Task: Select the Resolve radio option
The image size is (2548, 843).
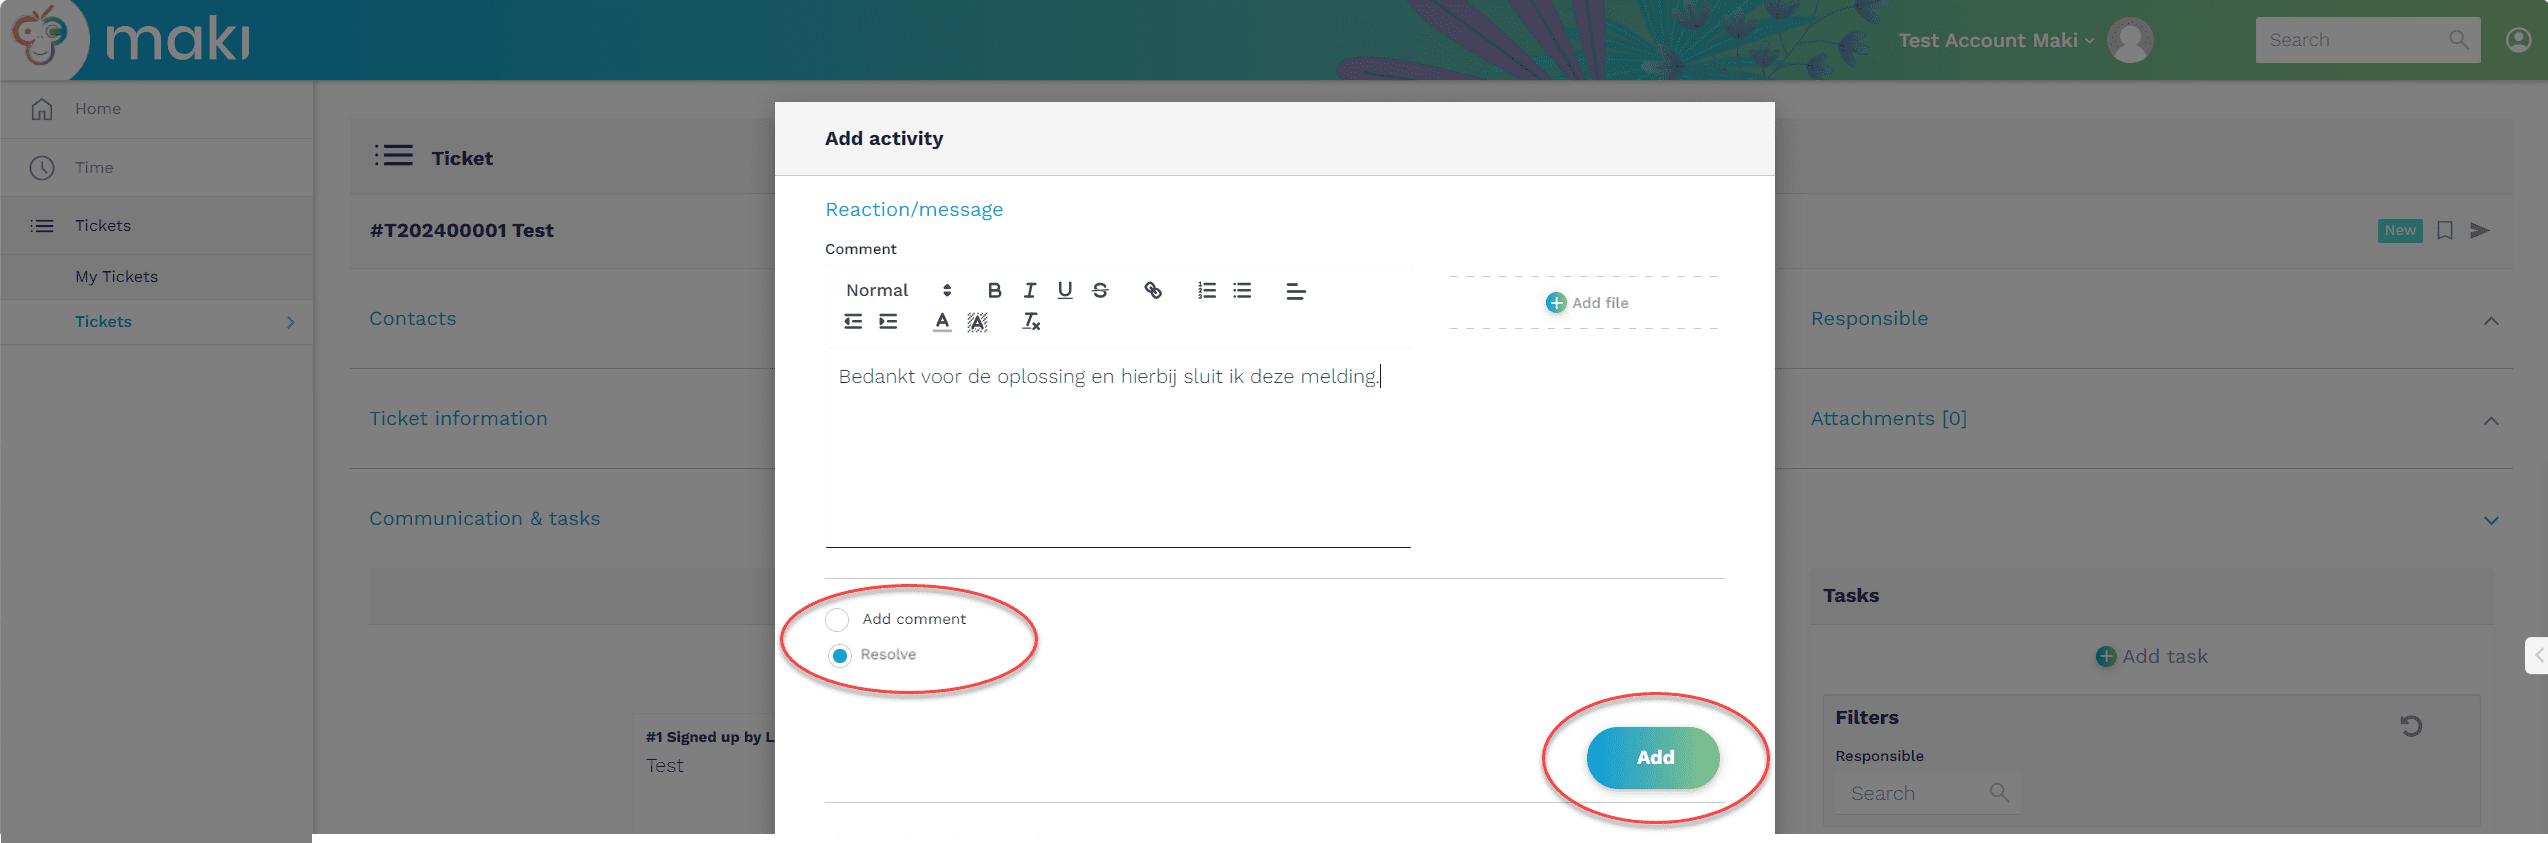Action: pos(840,655)
